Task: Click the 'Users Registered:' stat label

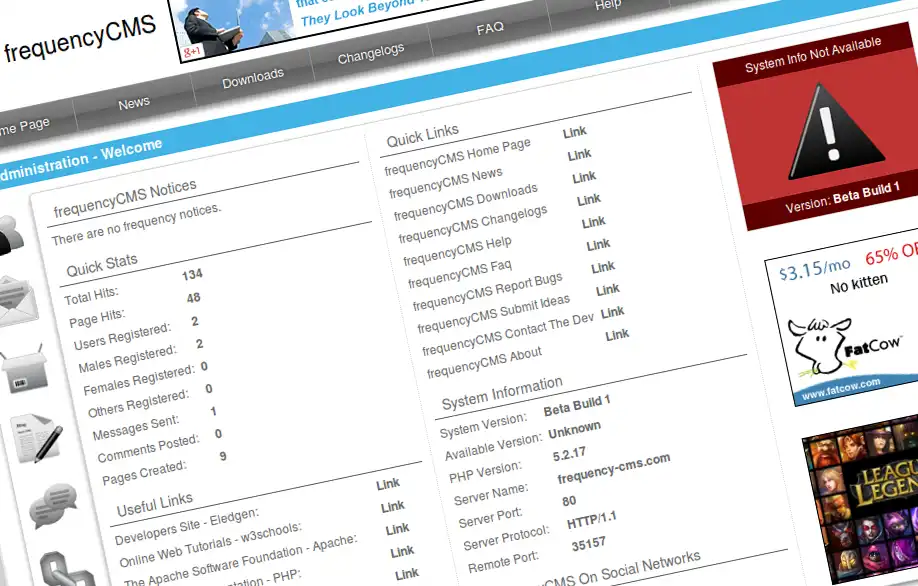Action: coord(122,336)
